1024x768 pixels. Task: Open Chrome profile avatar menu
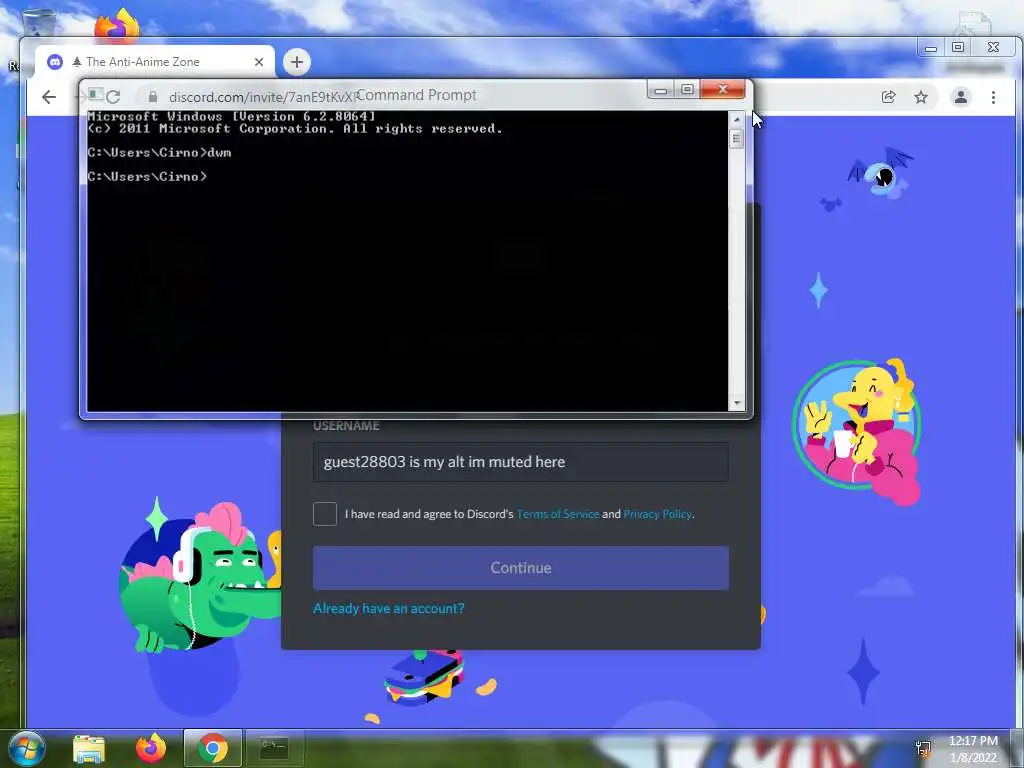point(961,97)
